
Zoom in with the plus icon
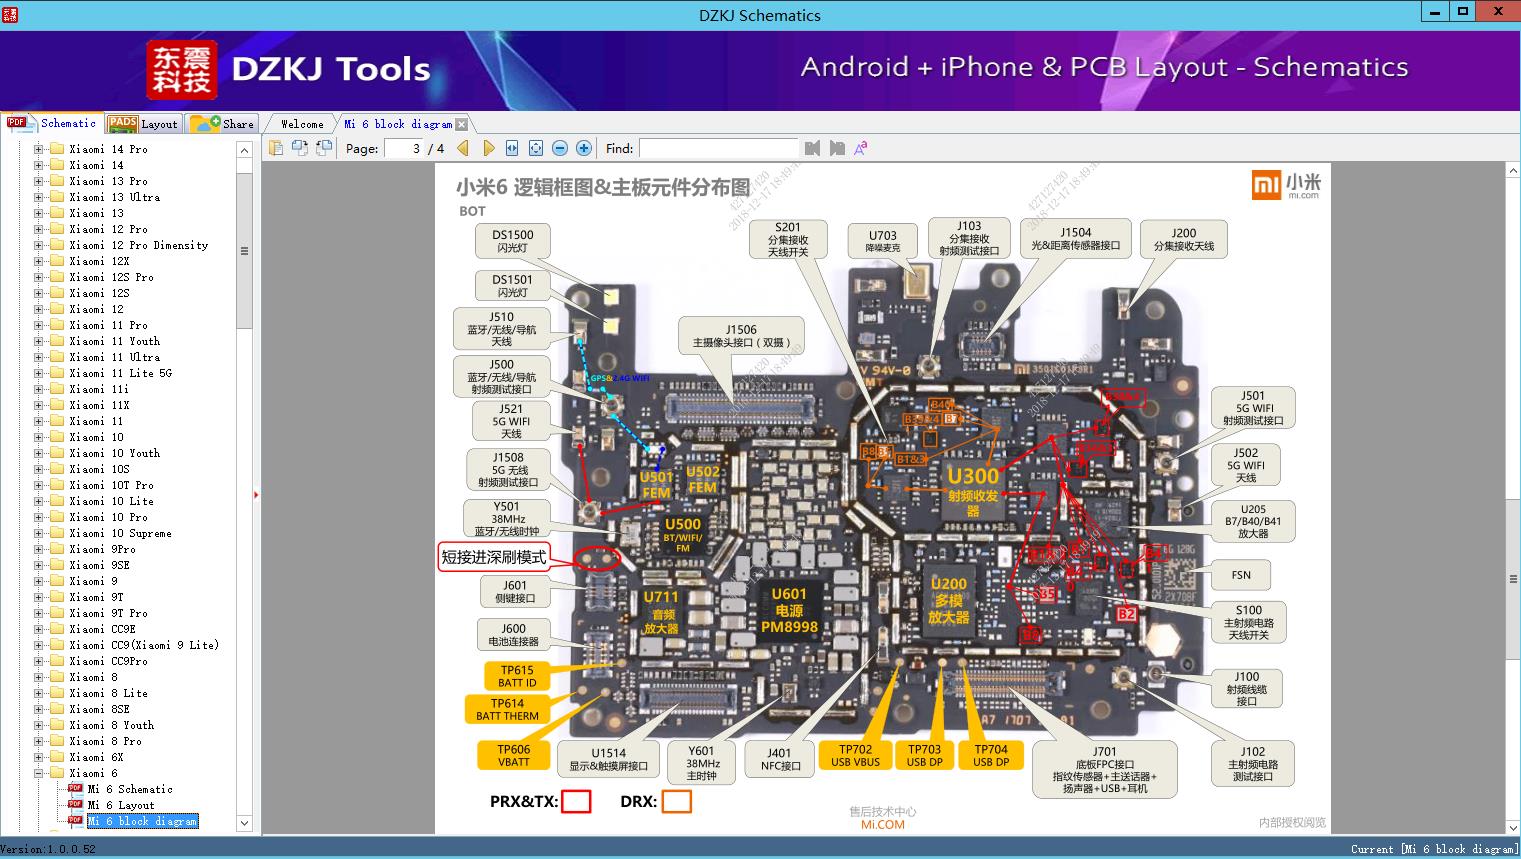[x=584, y=148]
